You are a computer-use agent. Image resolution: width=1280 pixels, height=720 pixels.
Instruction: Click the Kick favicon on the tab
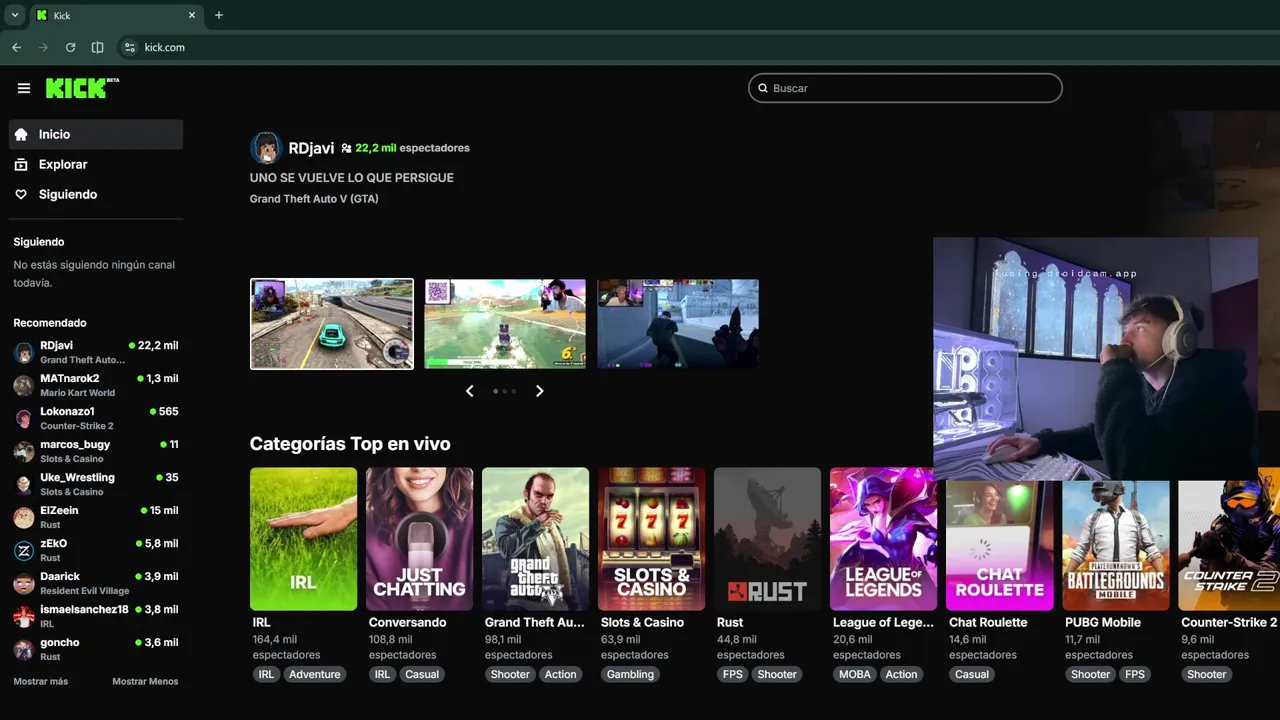coord(42,15)
